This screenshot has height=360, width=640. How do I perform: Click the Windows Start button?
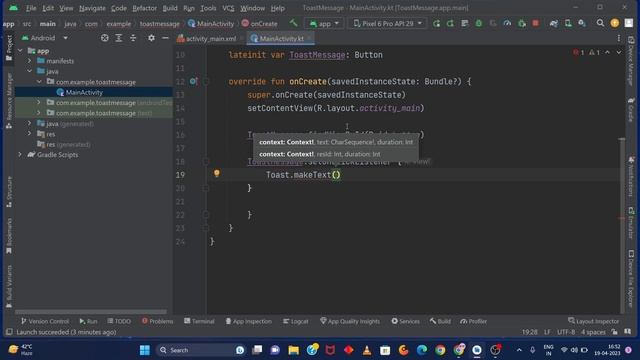[144, 350]
